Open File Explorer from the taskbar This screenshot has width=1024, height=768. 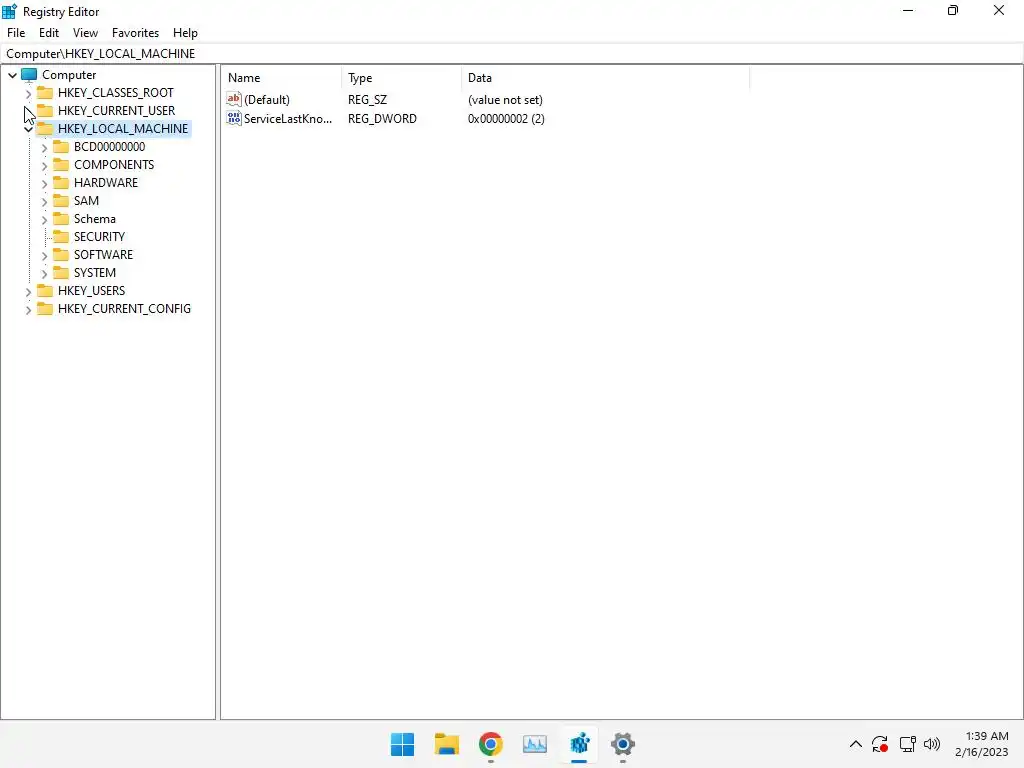(x=447, y=744)
